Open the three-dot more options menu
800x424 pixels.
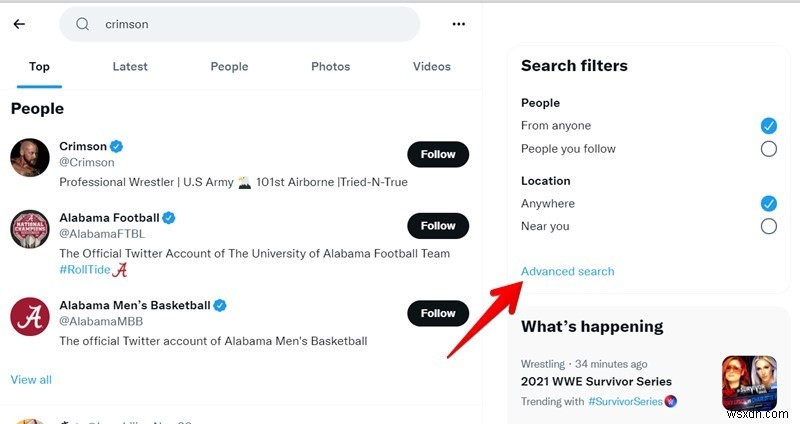(459, 24)
